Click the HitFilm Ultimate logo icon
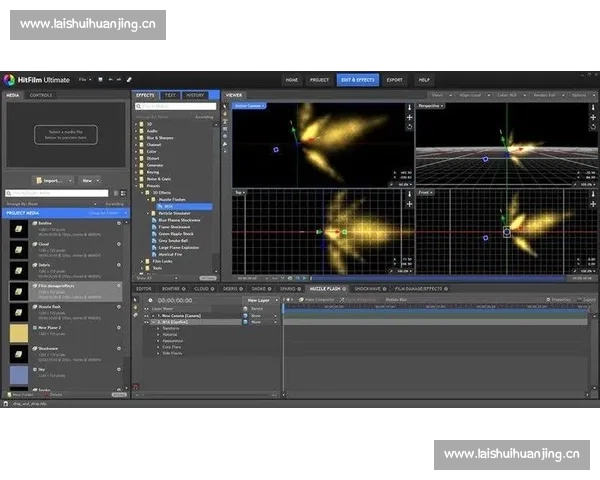The image size is (600, 480). (9, 79)
